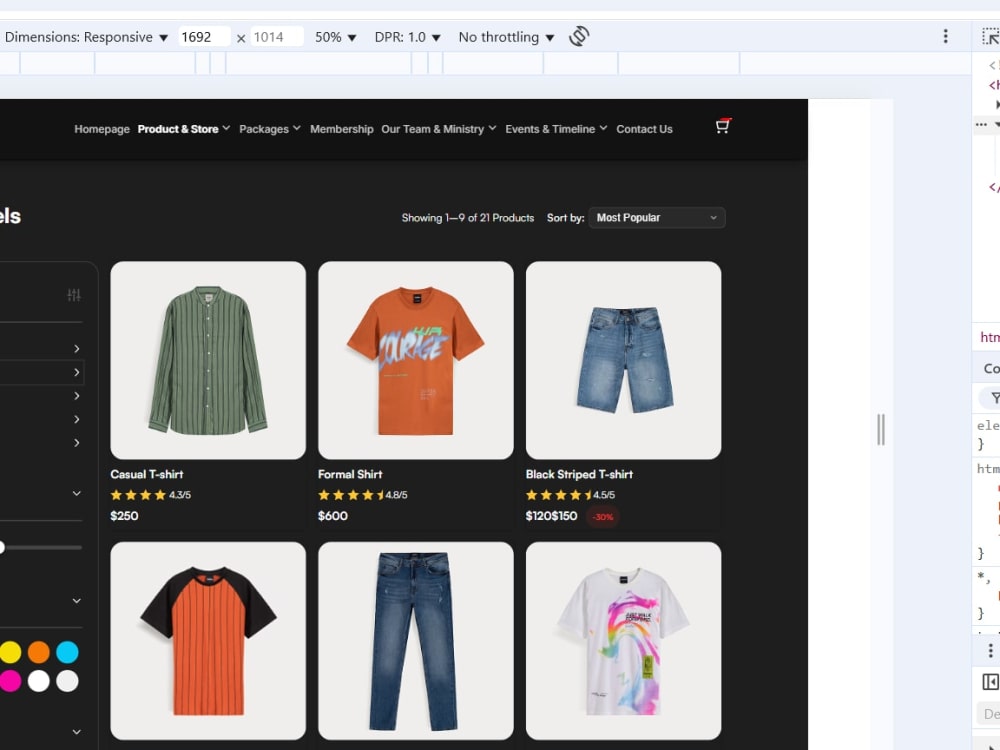Expand the highlighted second category chevron

click(x=77, y=372)
